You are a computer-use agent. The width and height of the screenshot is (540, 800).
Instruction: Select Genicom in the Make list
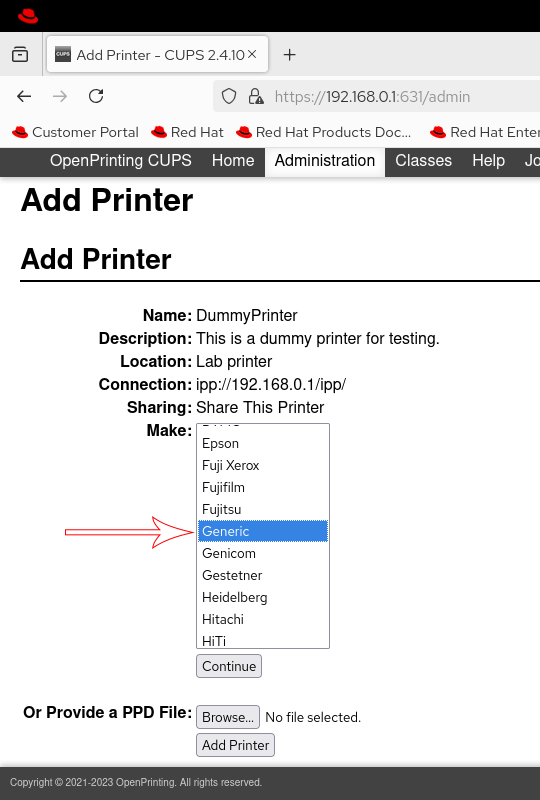(263, 553)
